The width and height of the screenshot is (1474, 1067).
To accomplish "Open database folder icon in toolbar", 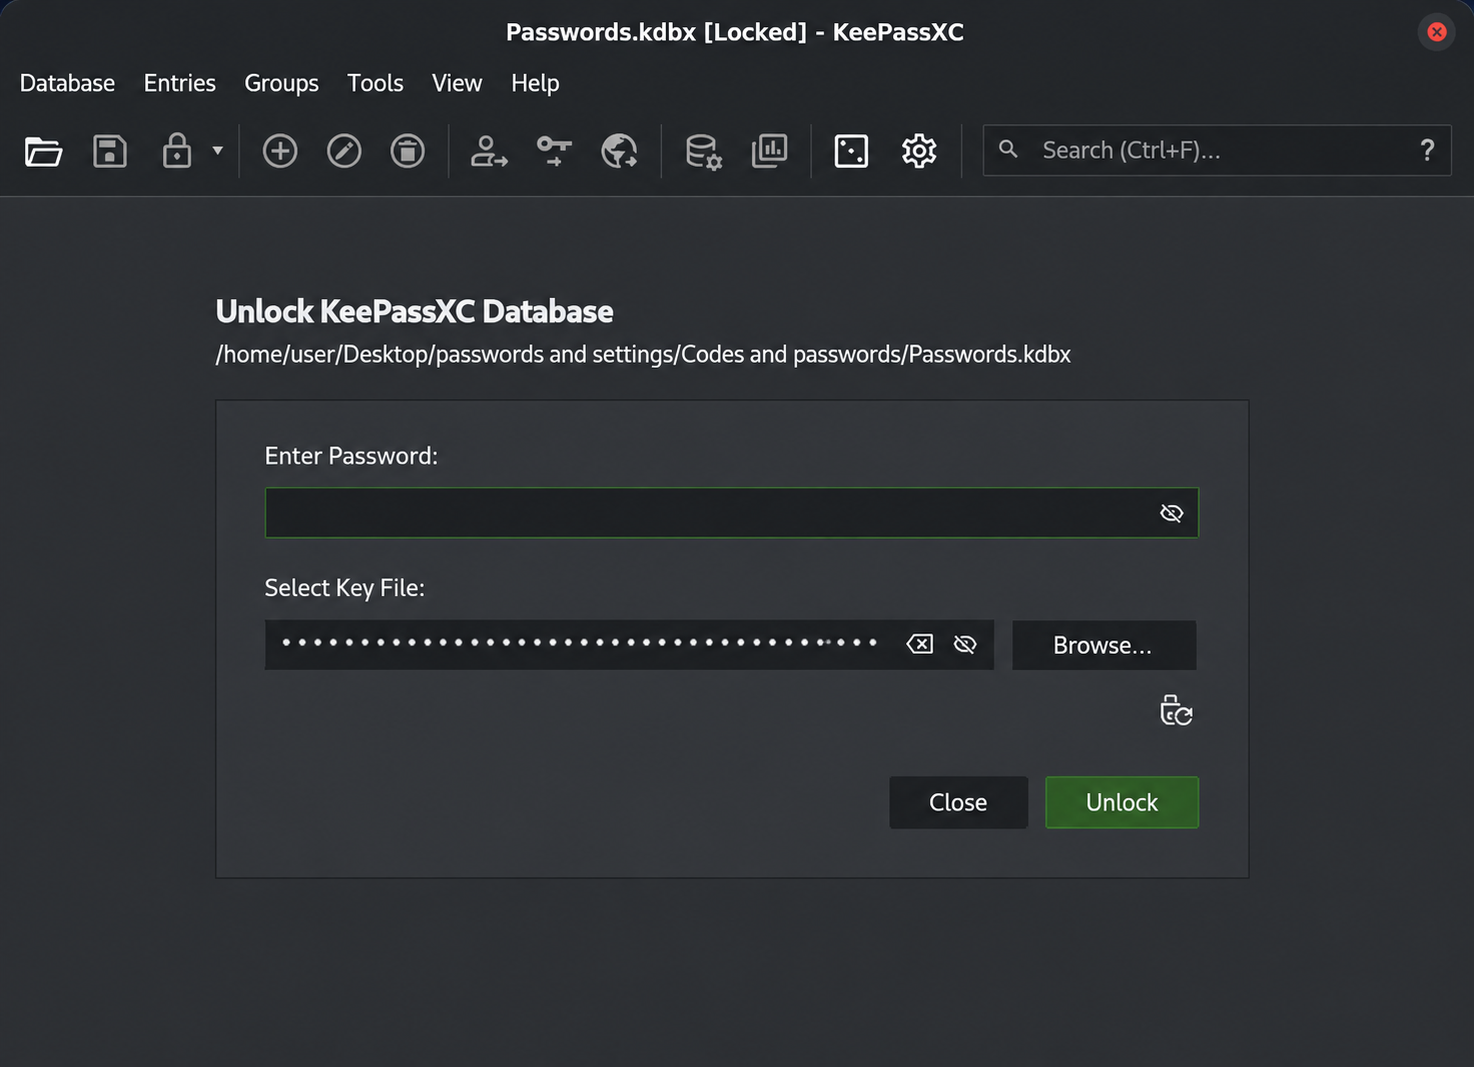I will point(43,151).
